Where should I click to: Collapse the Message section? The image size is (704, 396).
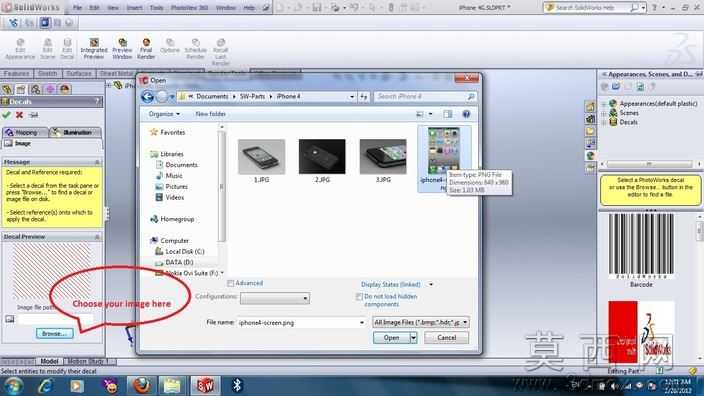pos(97,162)
